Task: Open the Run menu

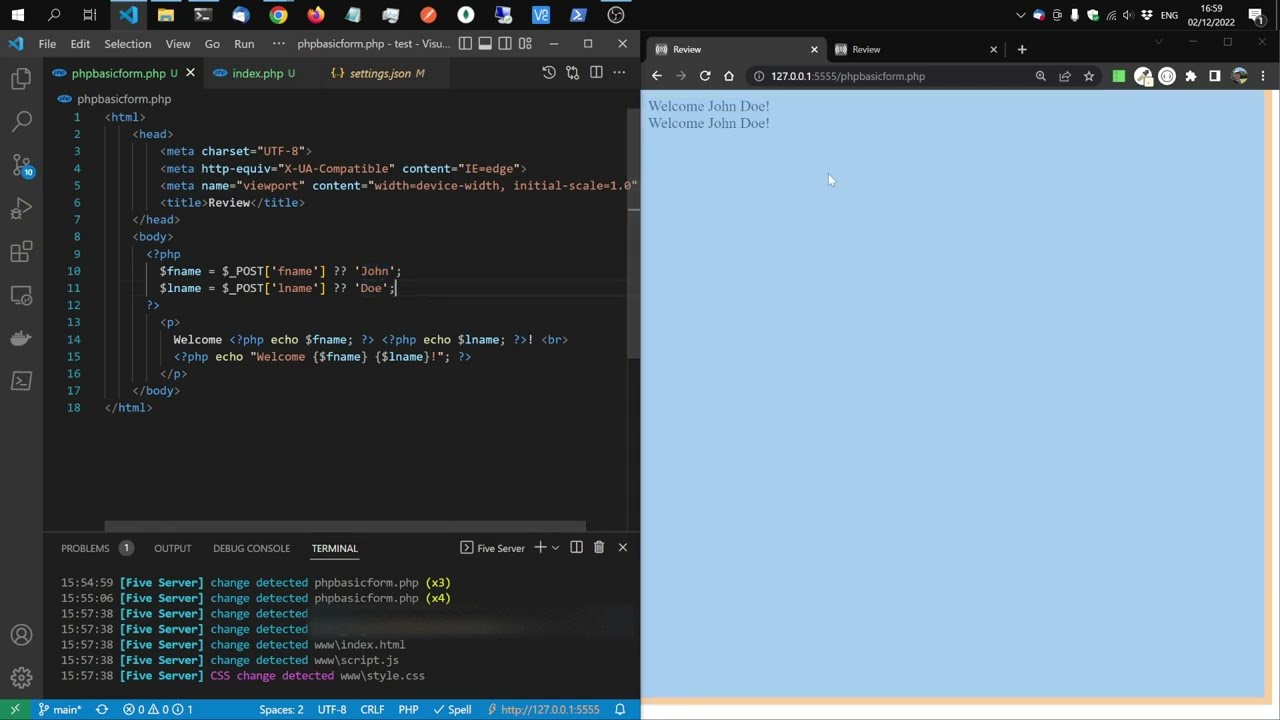Action: pos(244,44)
